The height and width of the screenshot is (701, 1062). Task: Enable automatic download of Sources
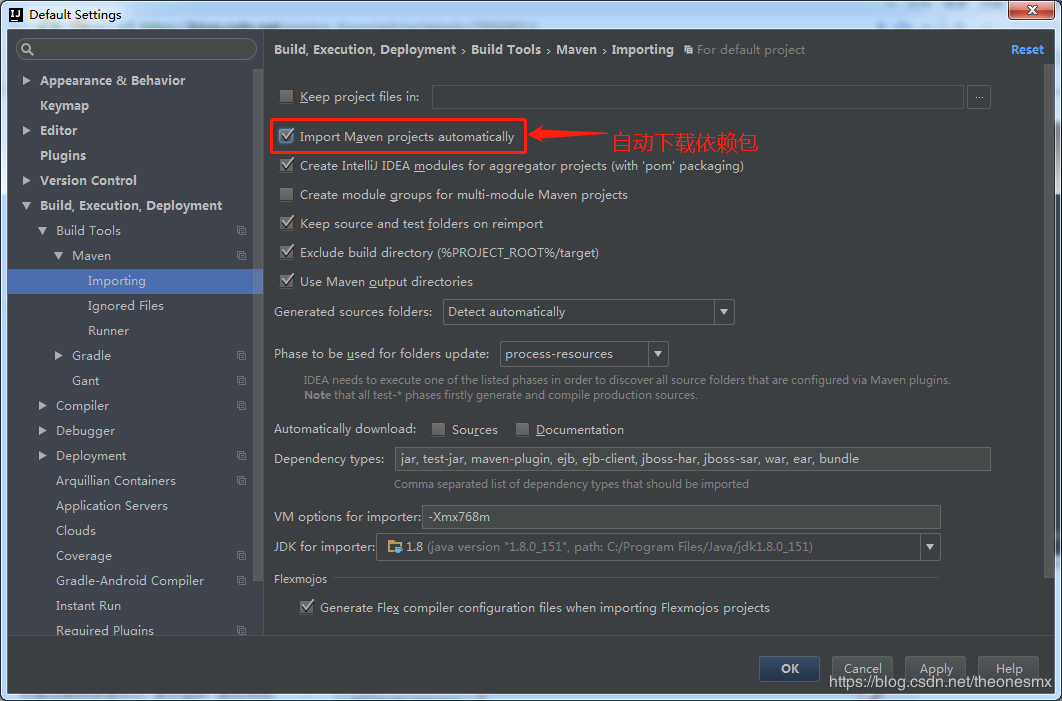(438, 429)
